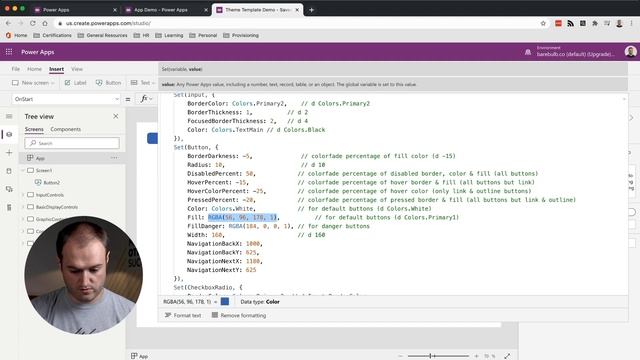The image size is (640, 360).
Task: Click the RSS feed extension icon
Action: 571,23
